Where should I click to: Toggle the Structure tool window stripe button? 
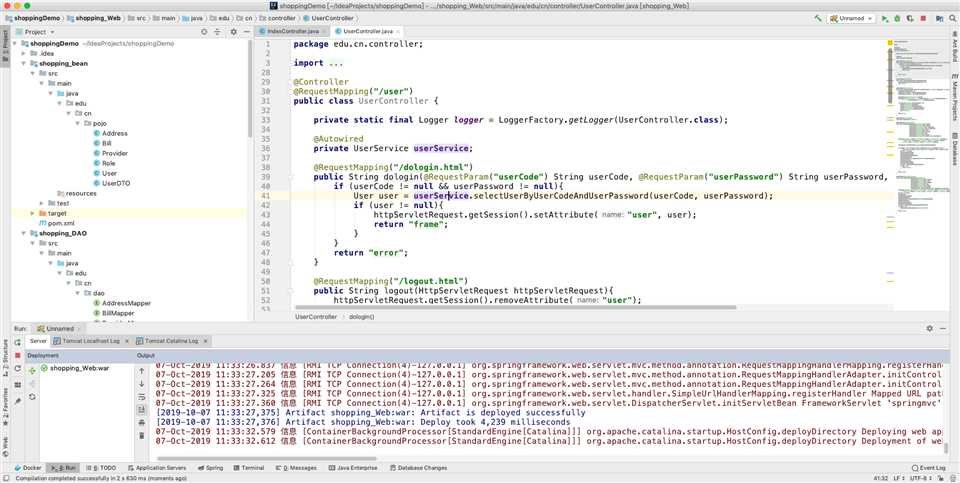(5, 358)
